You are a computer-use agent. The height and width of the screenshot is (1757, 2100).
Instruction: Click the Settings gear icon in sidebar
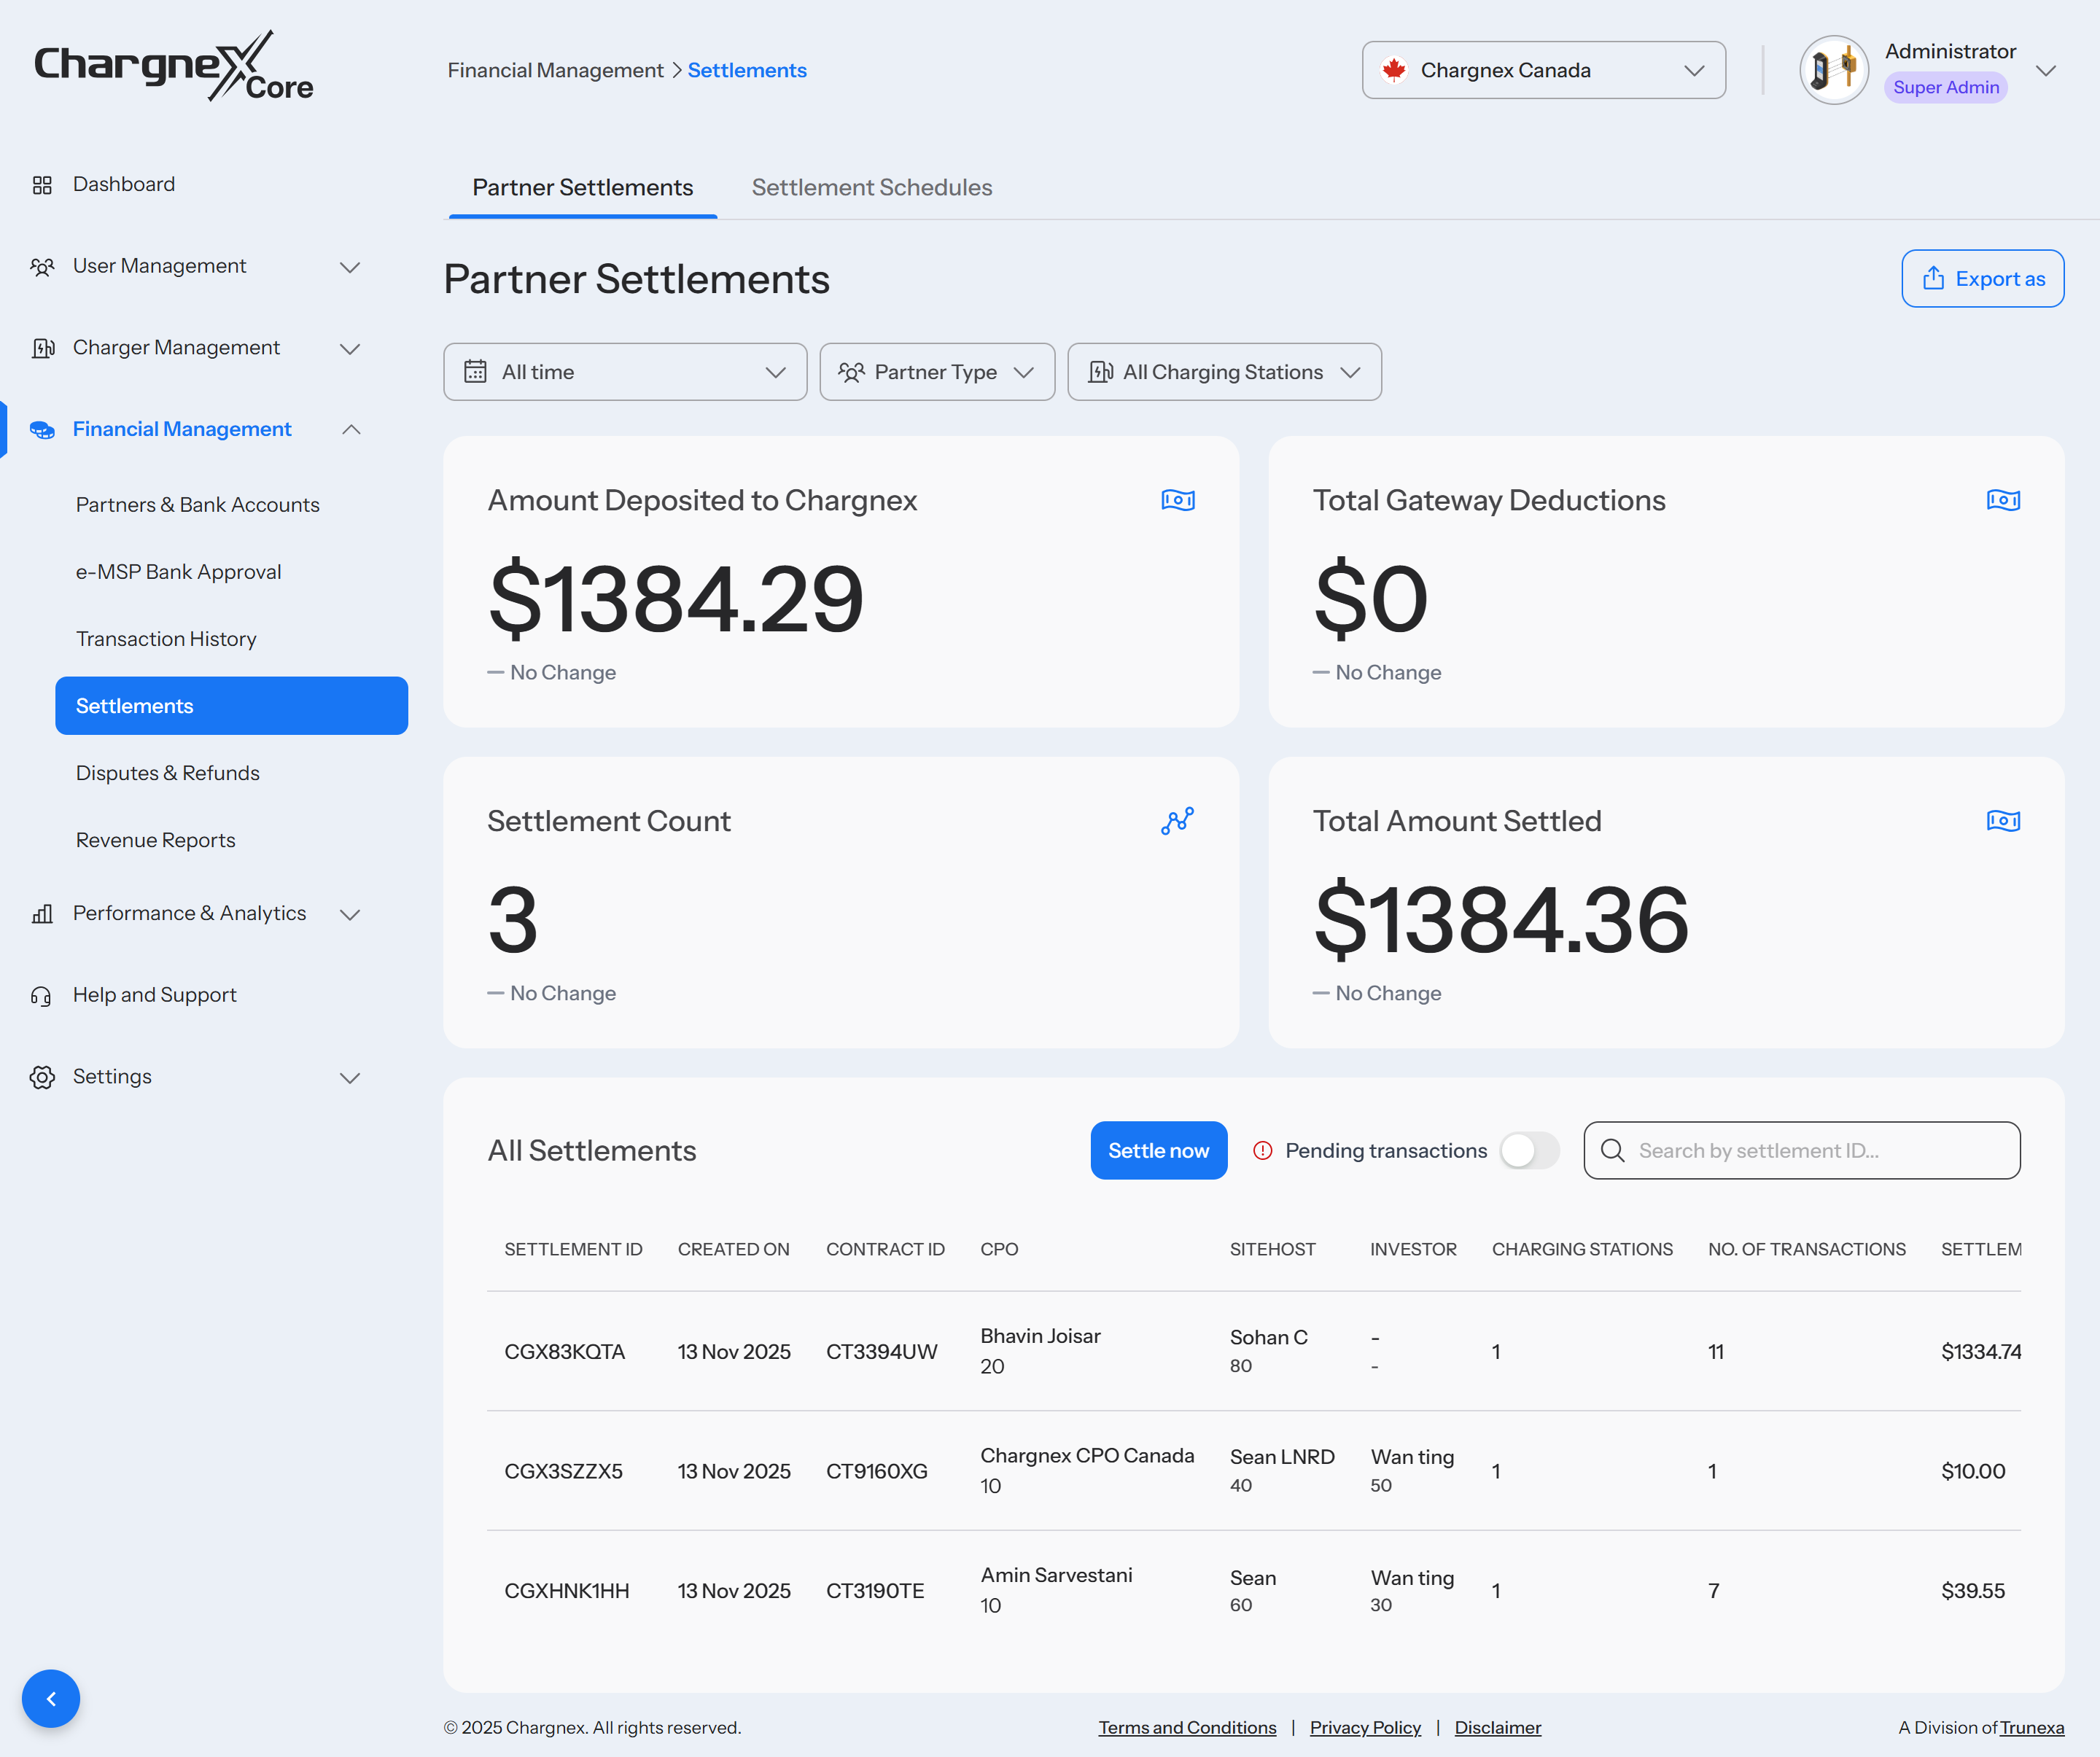click(x=42, y=1077)
